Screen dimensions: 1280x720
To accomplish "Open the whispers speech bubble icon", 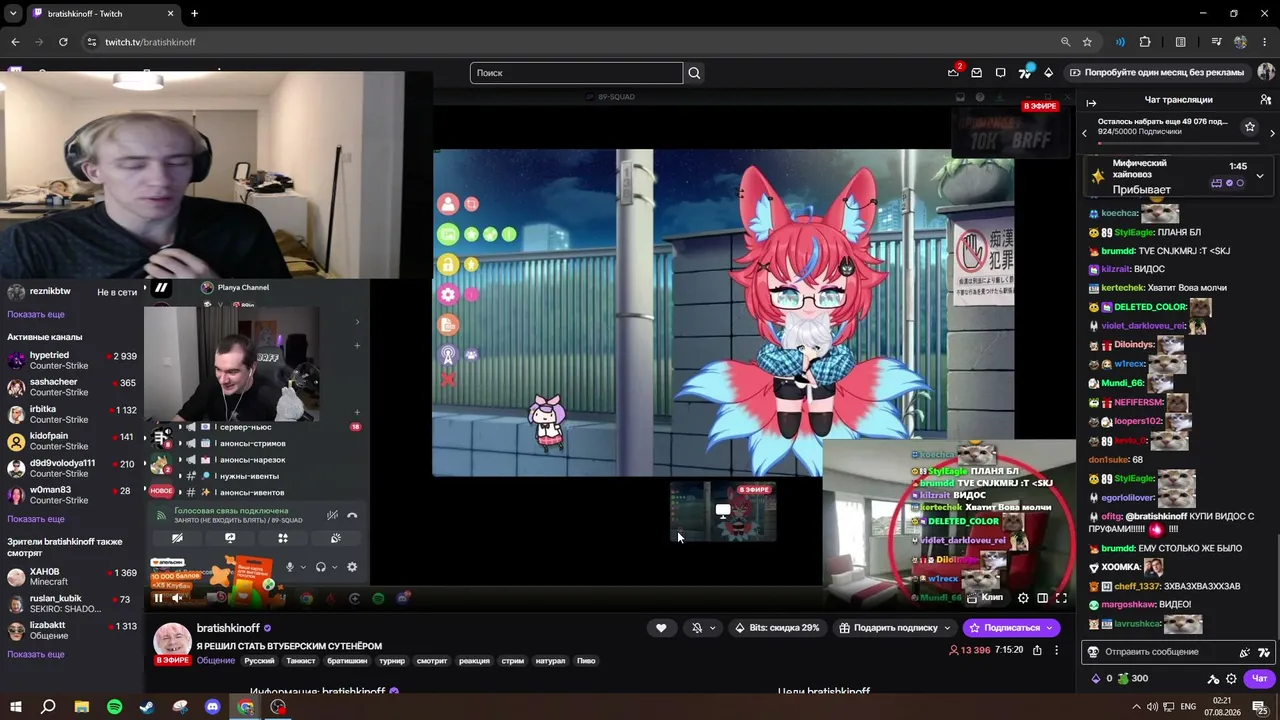I will click(1000, 72).
